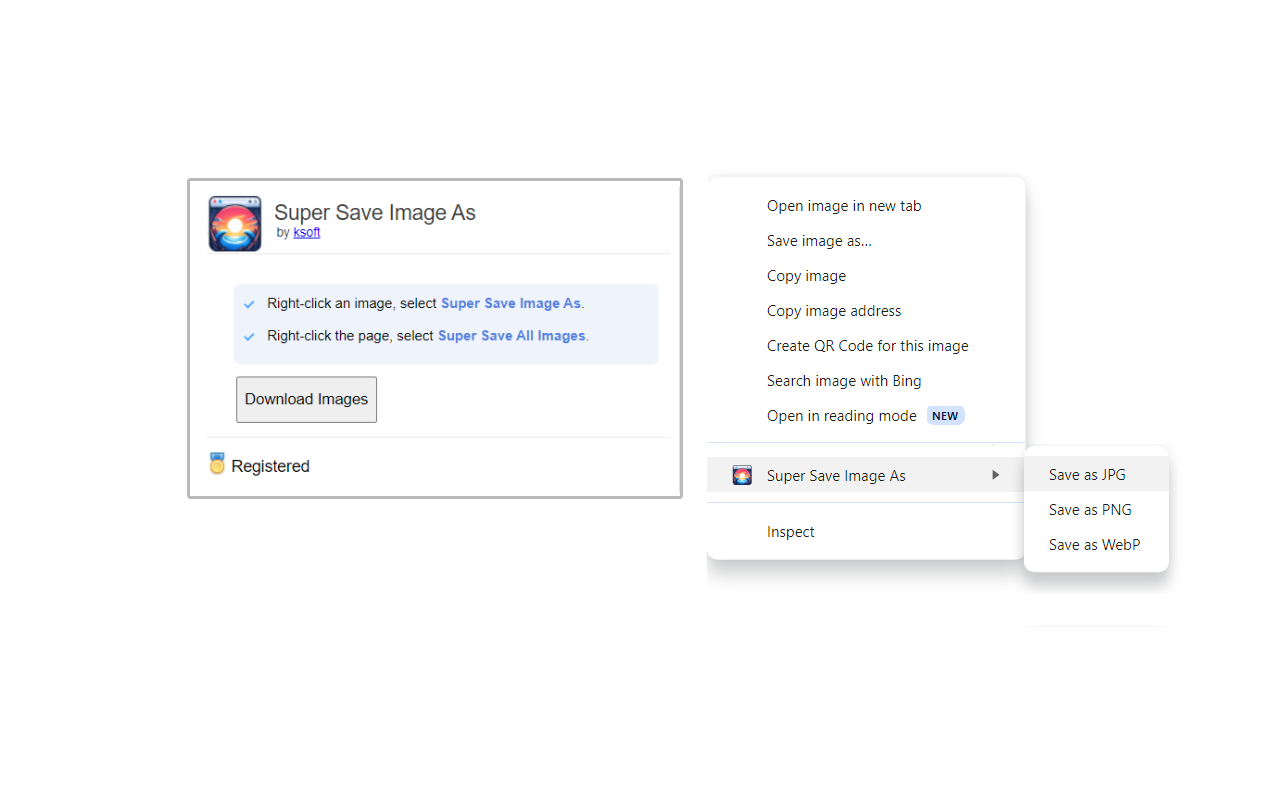
Task: Select Inspect in the context menu
Action: pyautogui.click(x=791, y=532)
